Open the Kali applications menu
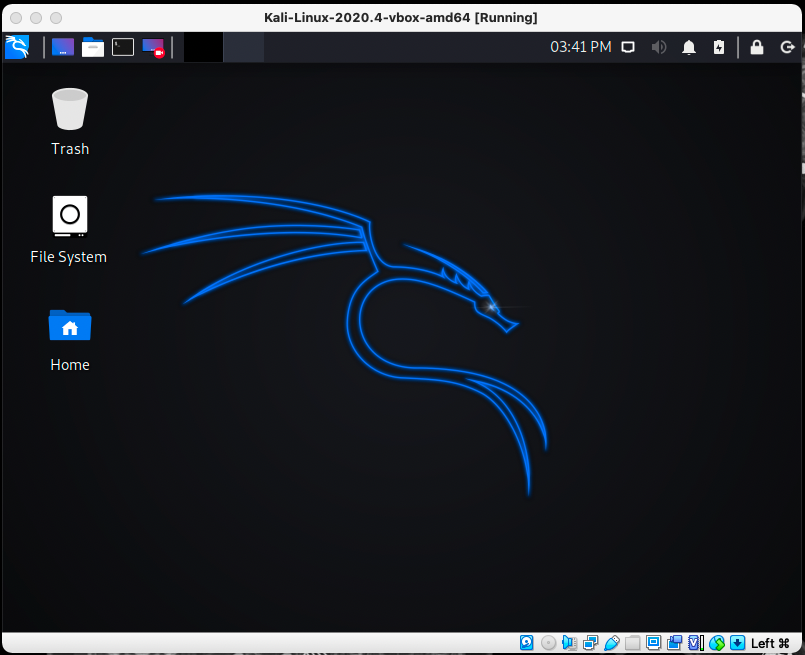The width and height of the screenshot is (805, 655). pos(17,47)
